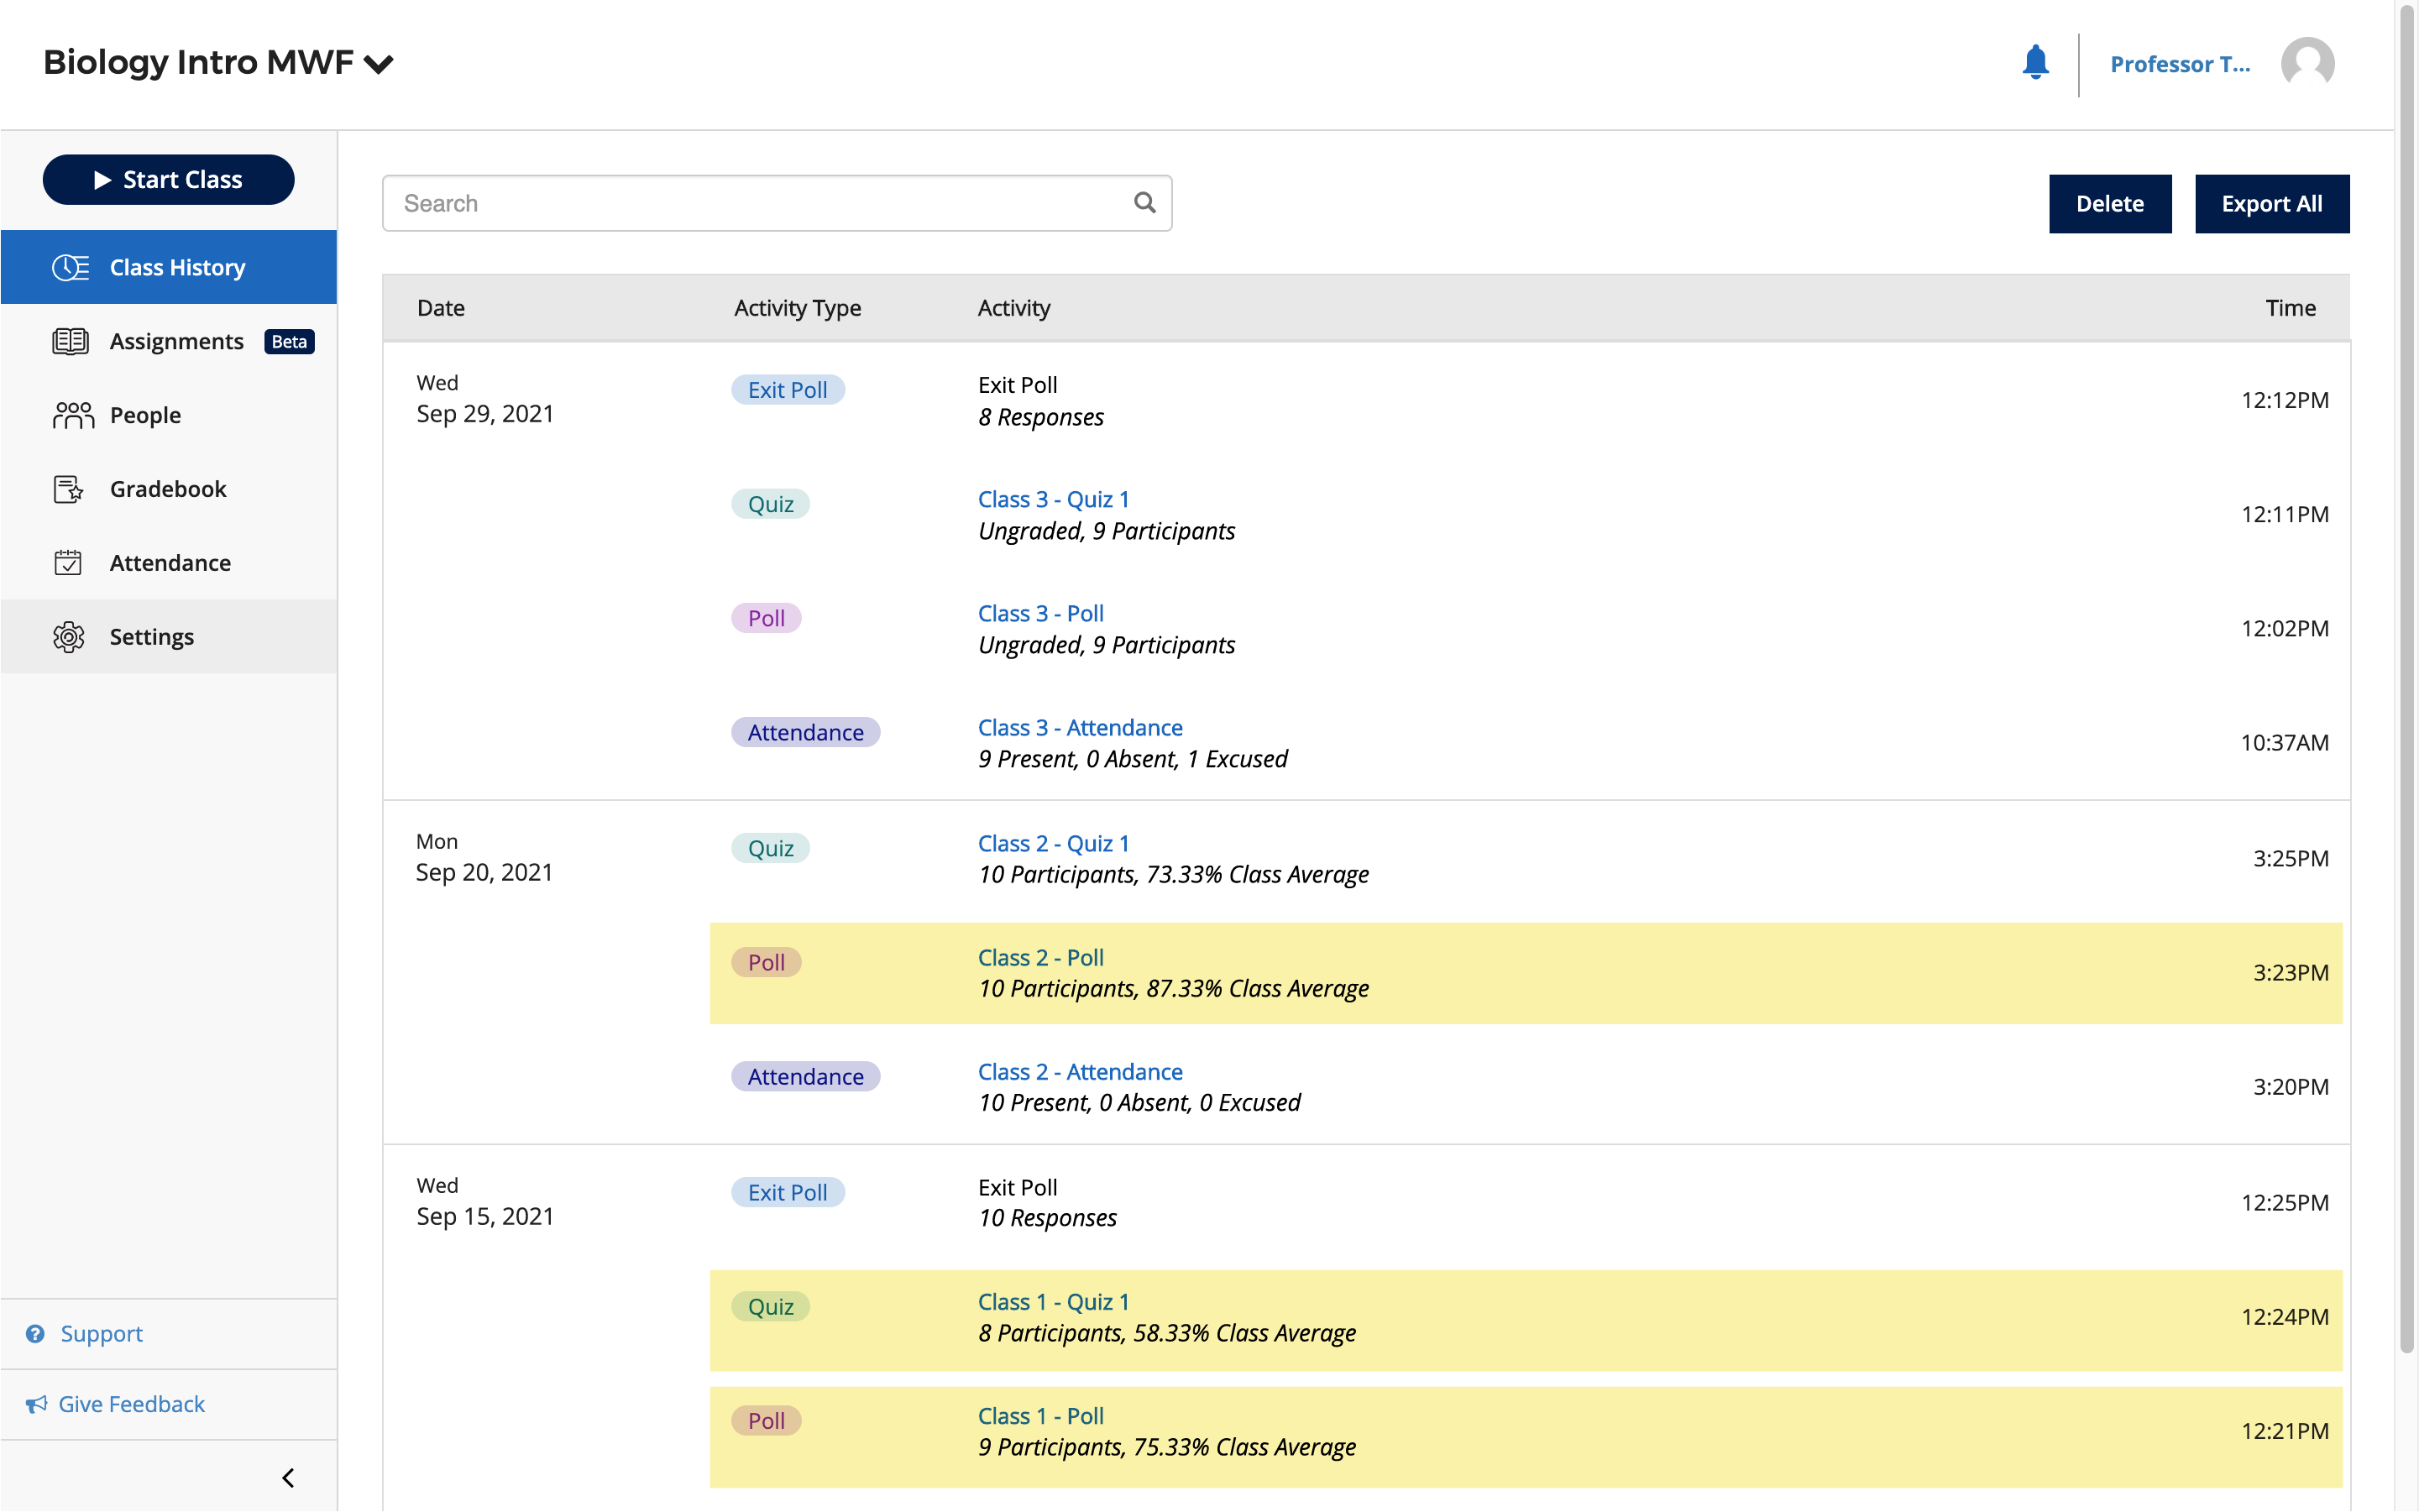Screen dimensions: 2419x1512
Task: Click the search magnifier icon
Action: [1144, 203]
